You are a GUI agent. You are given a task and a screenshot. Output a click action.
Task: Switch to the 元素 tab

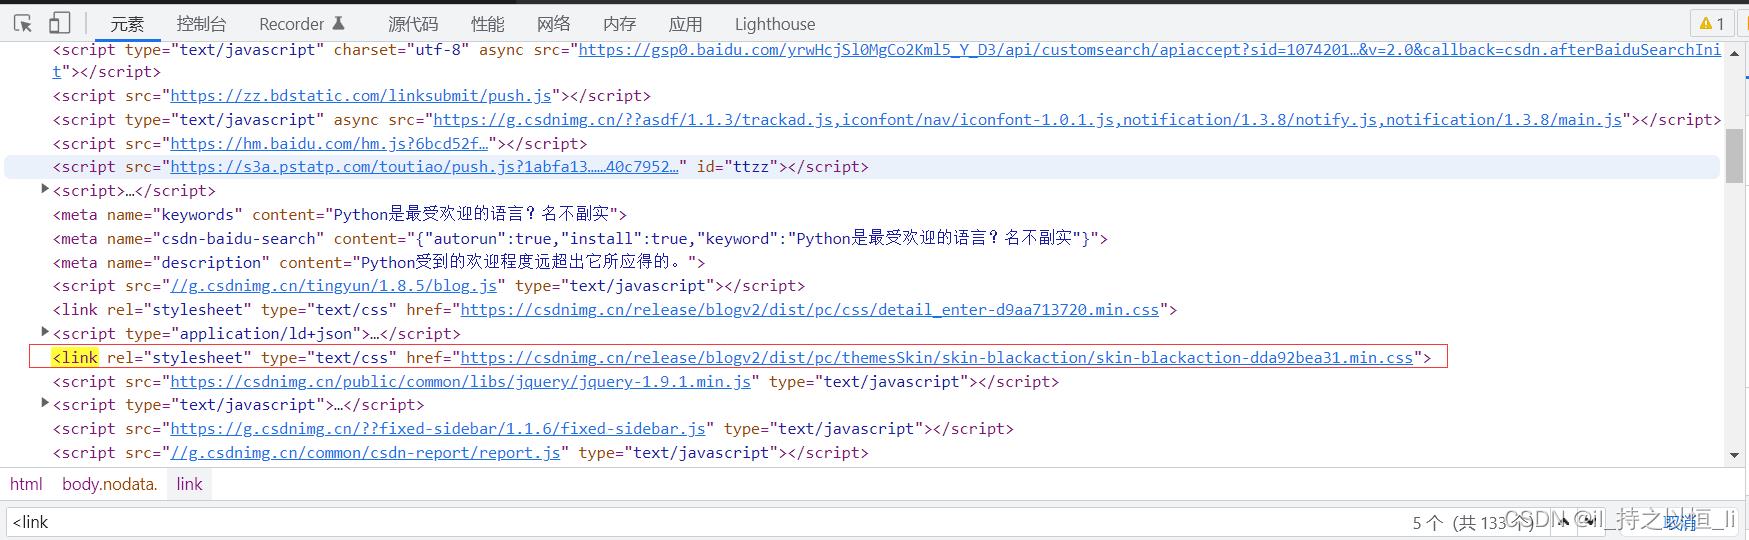(x=127, y=24)
